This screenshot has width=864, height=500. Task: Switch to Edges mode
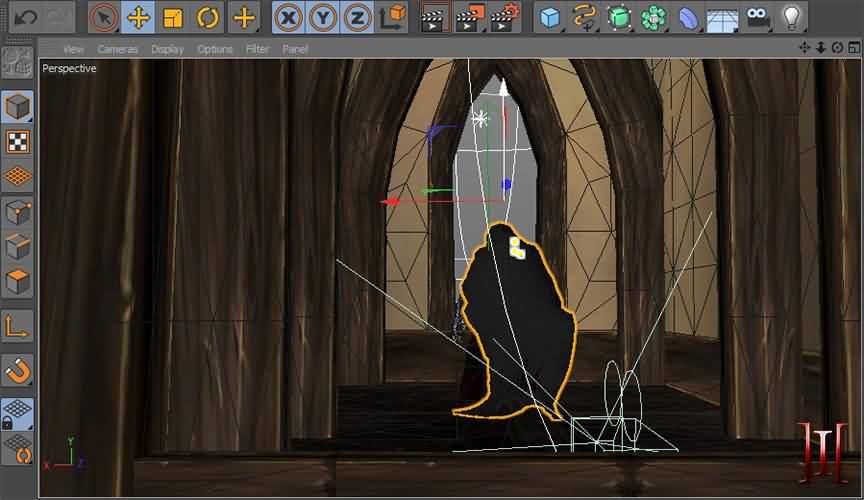pos(18,247)
